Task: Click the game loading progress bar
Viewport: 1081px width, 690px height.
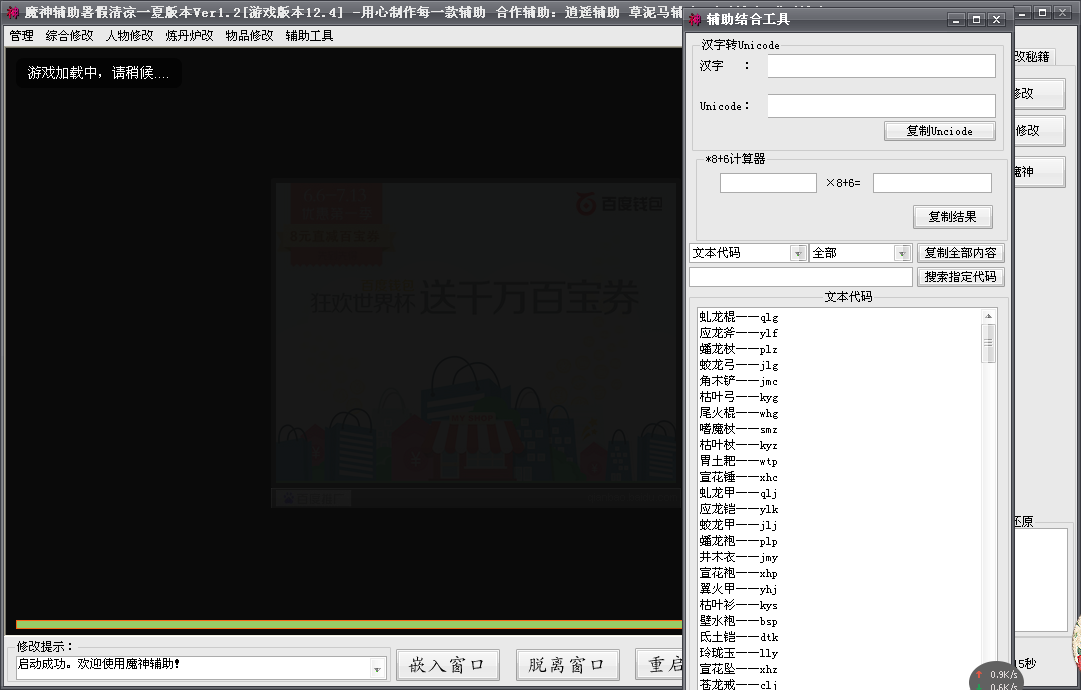Action: click(x=349, y=625)
